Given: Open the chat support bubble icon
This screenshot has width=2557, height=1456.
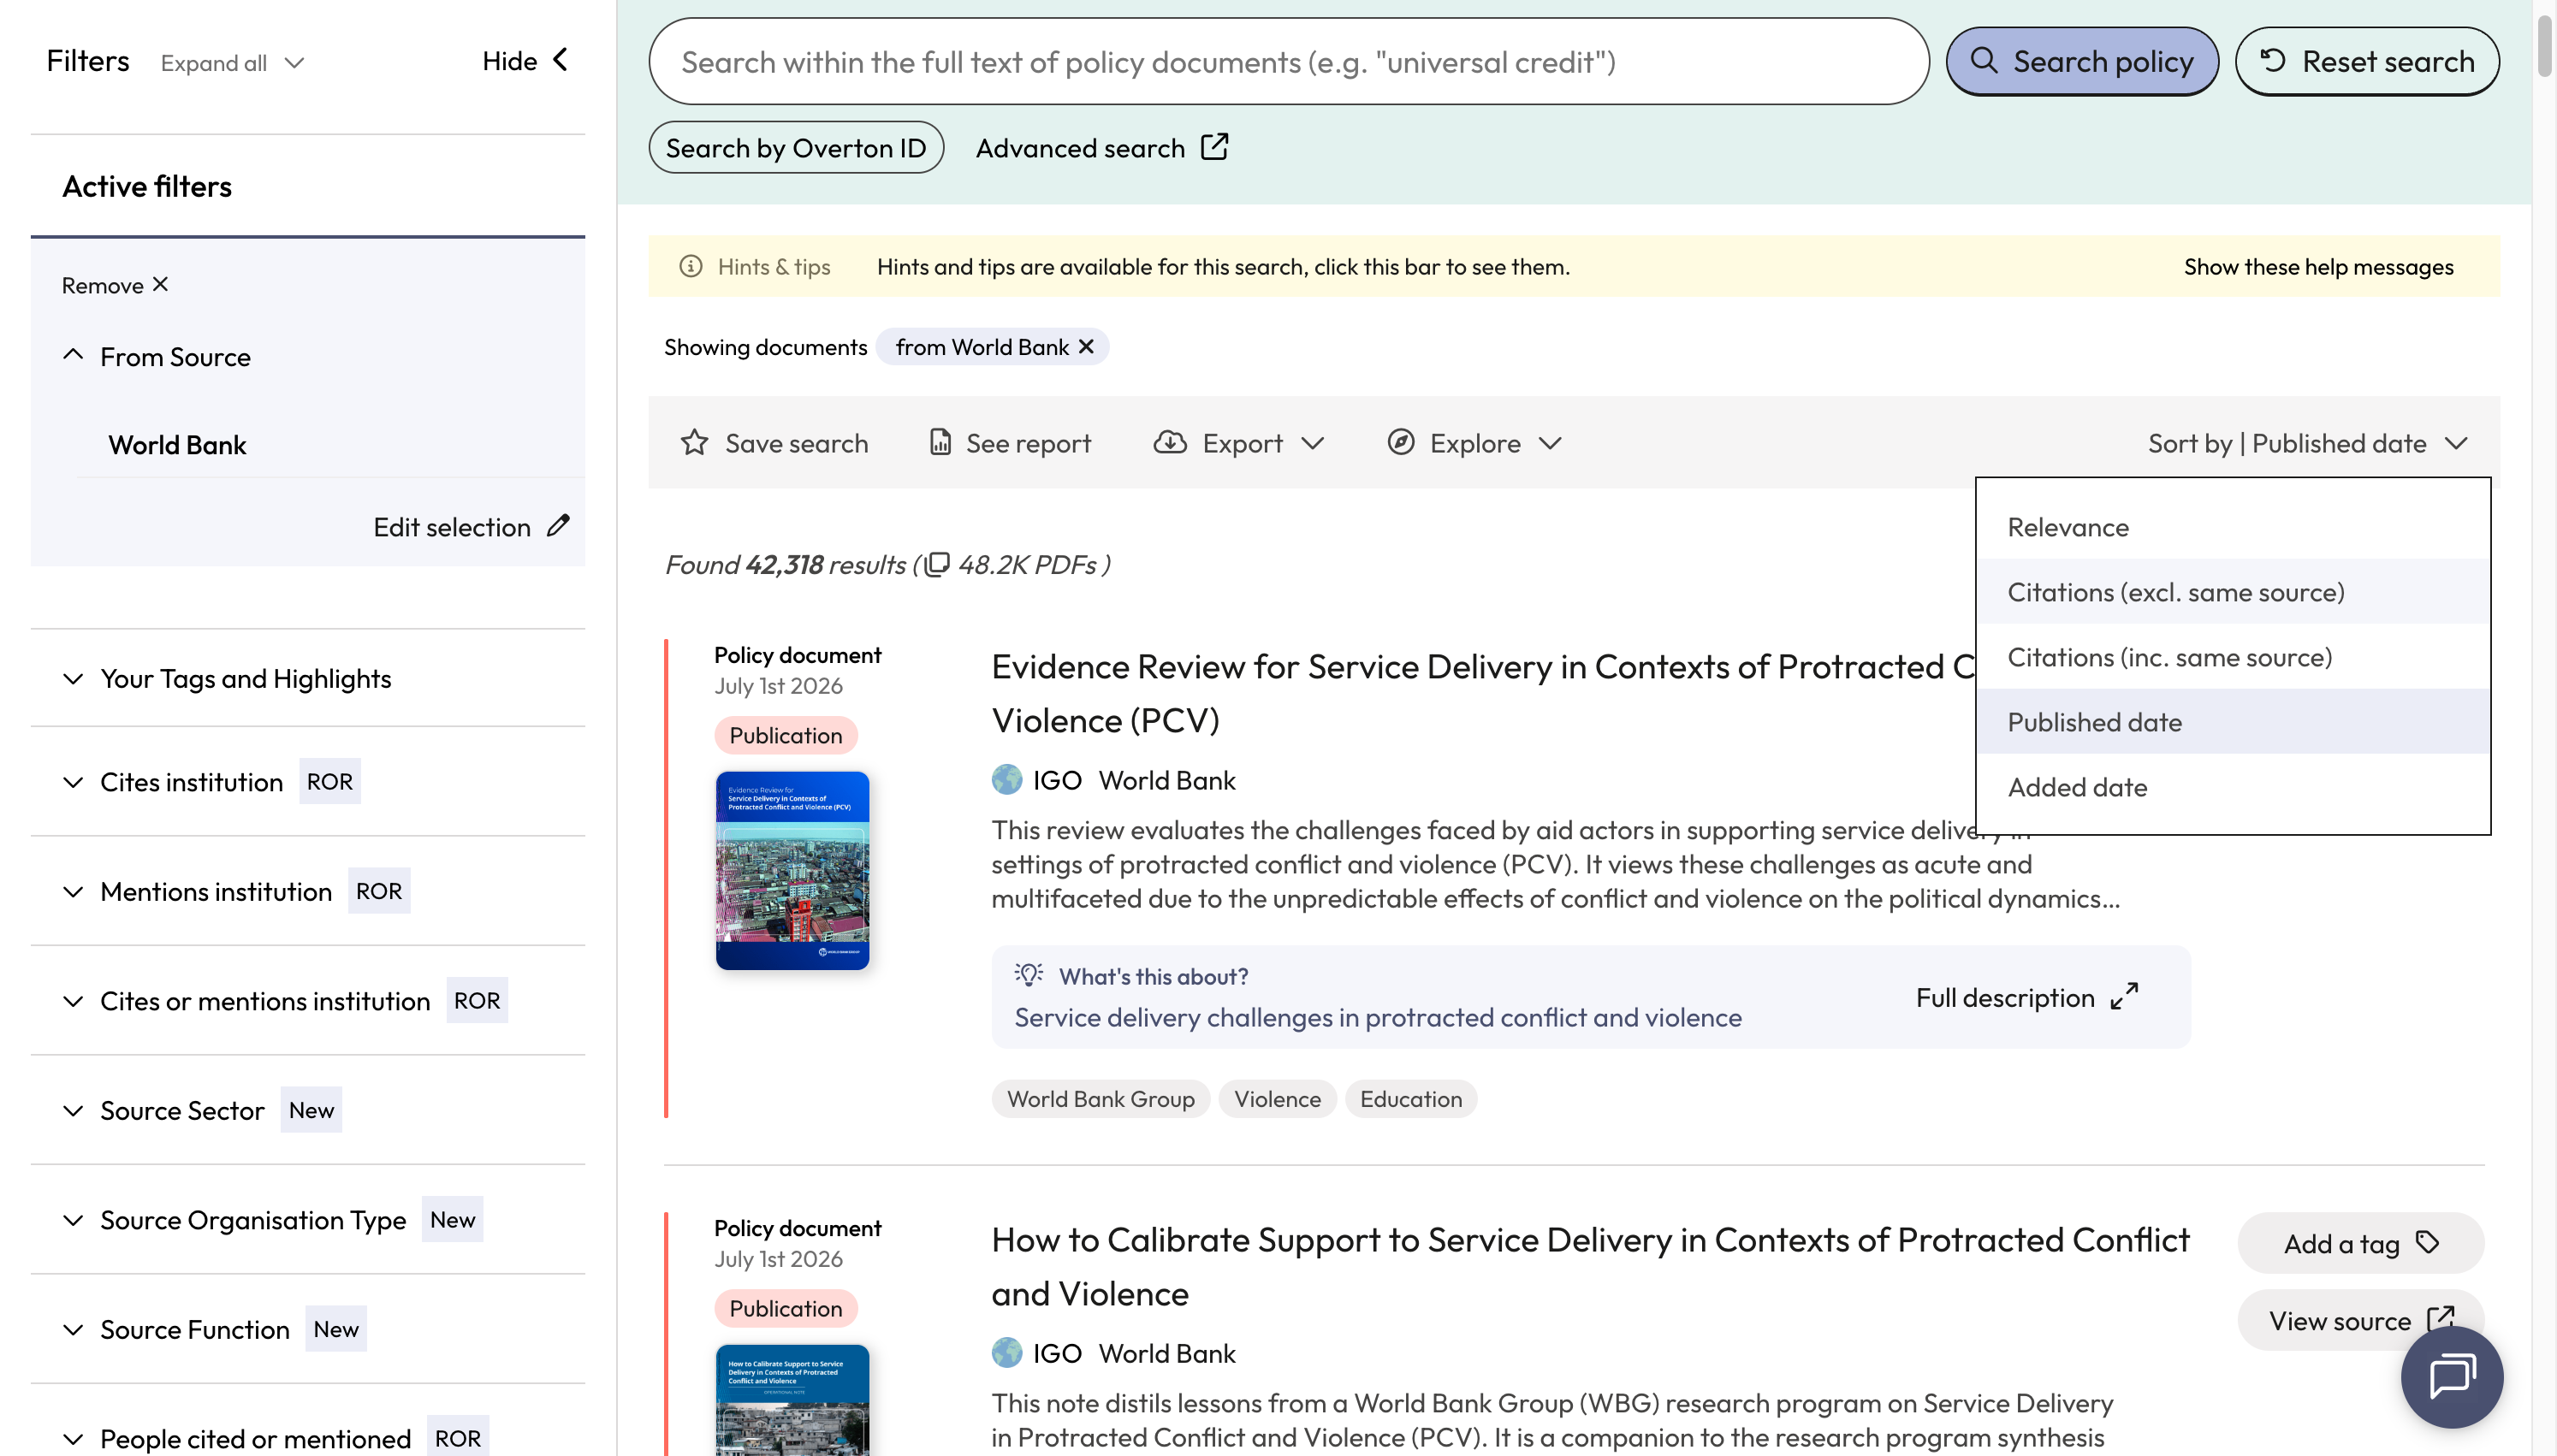Looking at the screenshot, I should (2452, 1377).
